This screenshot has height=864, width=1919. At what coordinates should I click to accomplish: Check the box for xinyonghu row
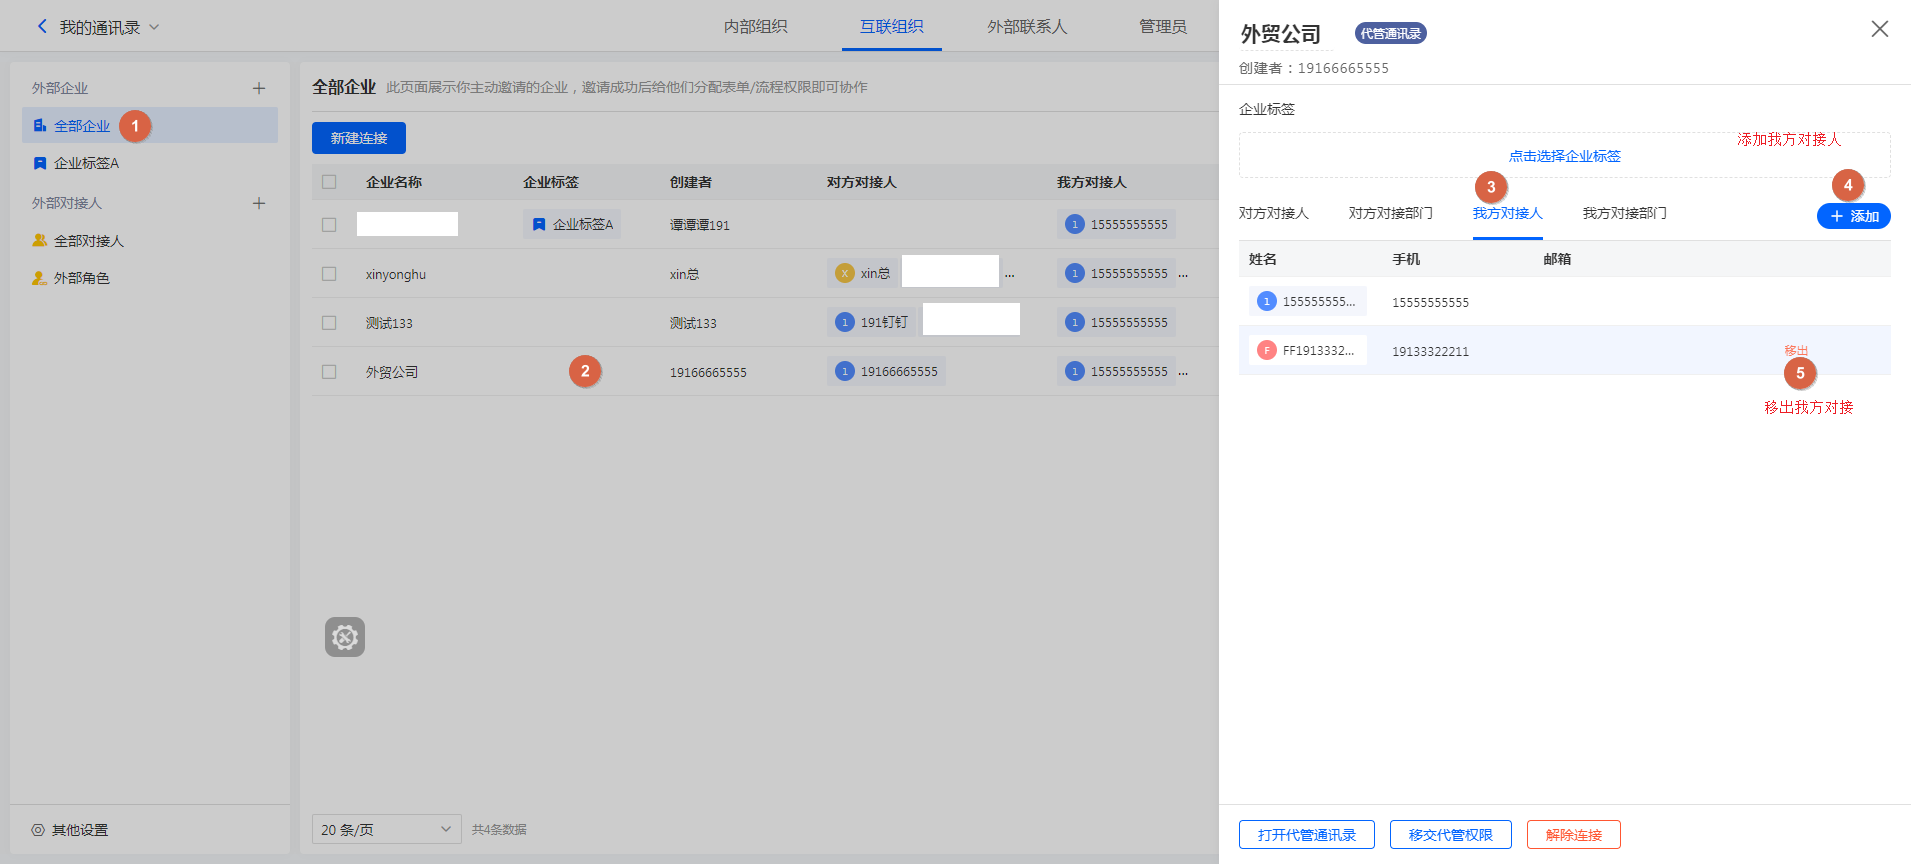[x=329, y=274]
